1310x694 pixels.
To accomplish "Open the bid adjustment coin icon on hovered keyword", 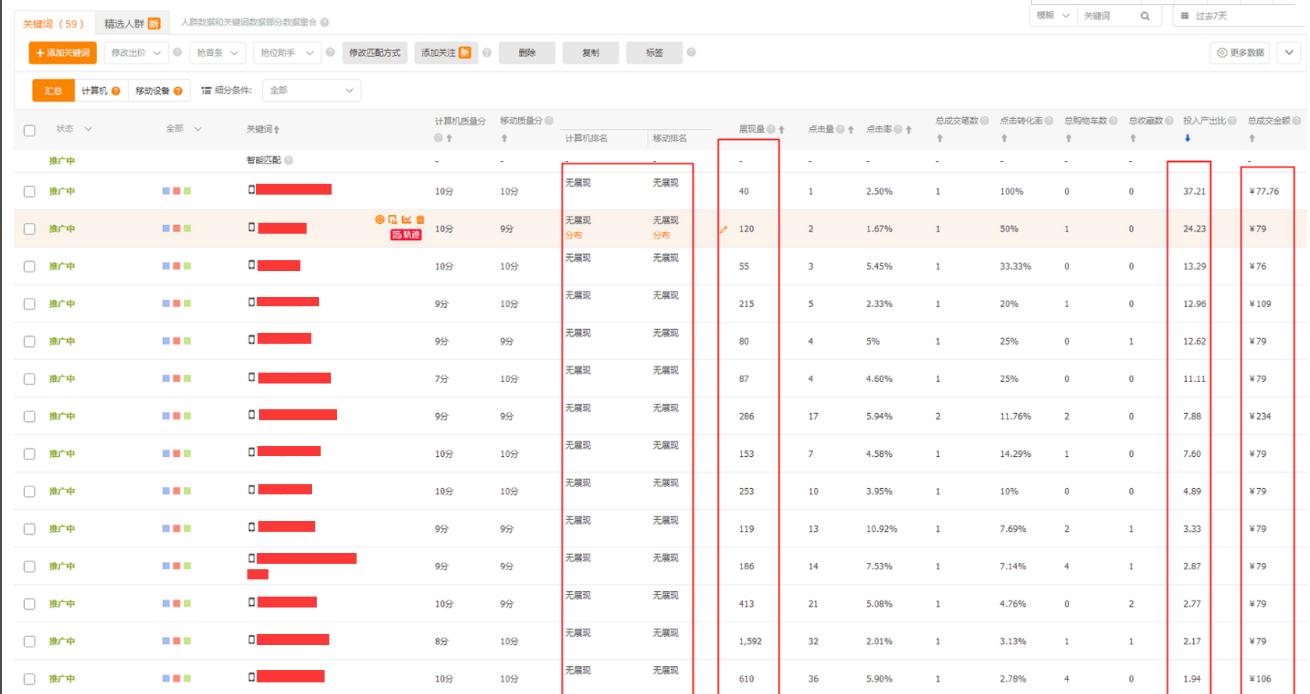I will 380,219.
